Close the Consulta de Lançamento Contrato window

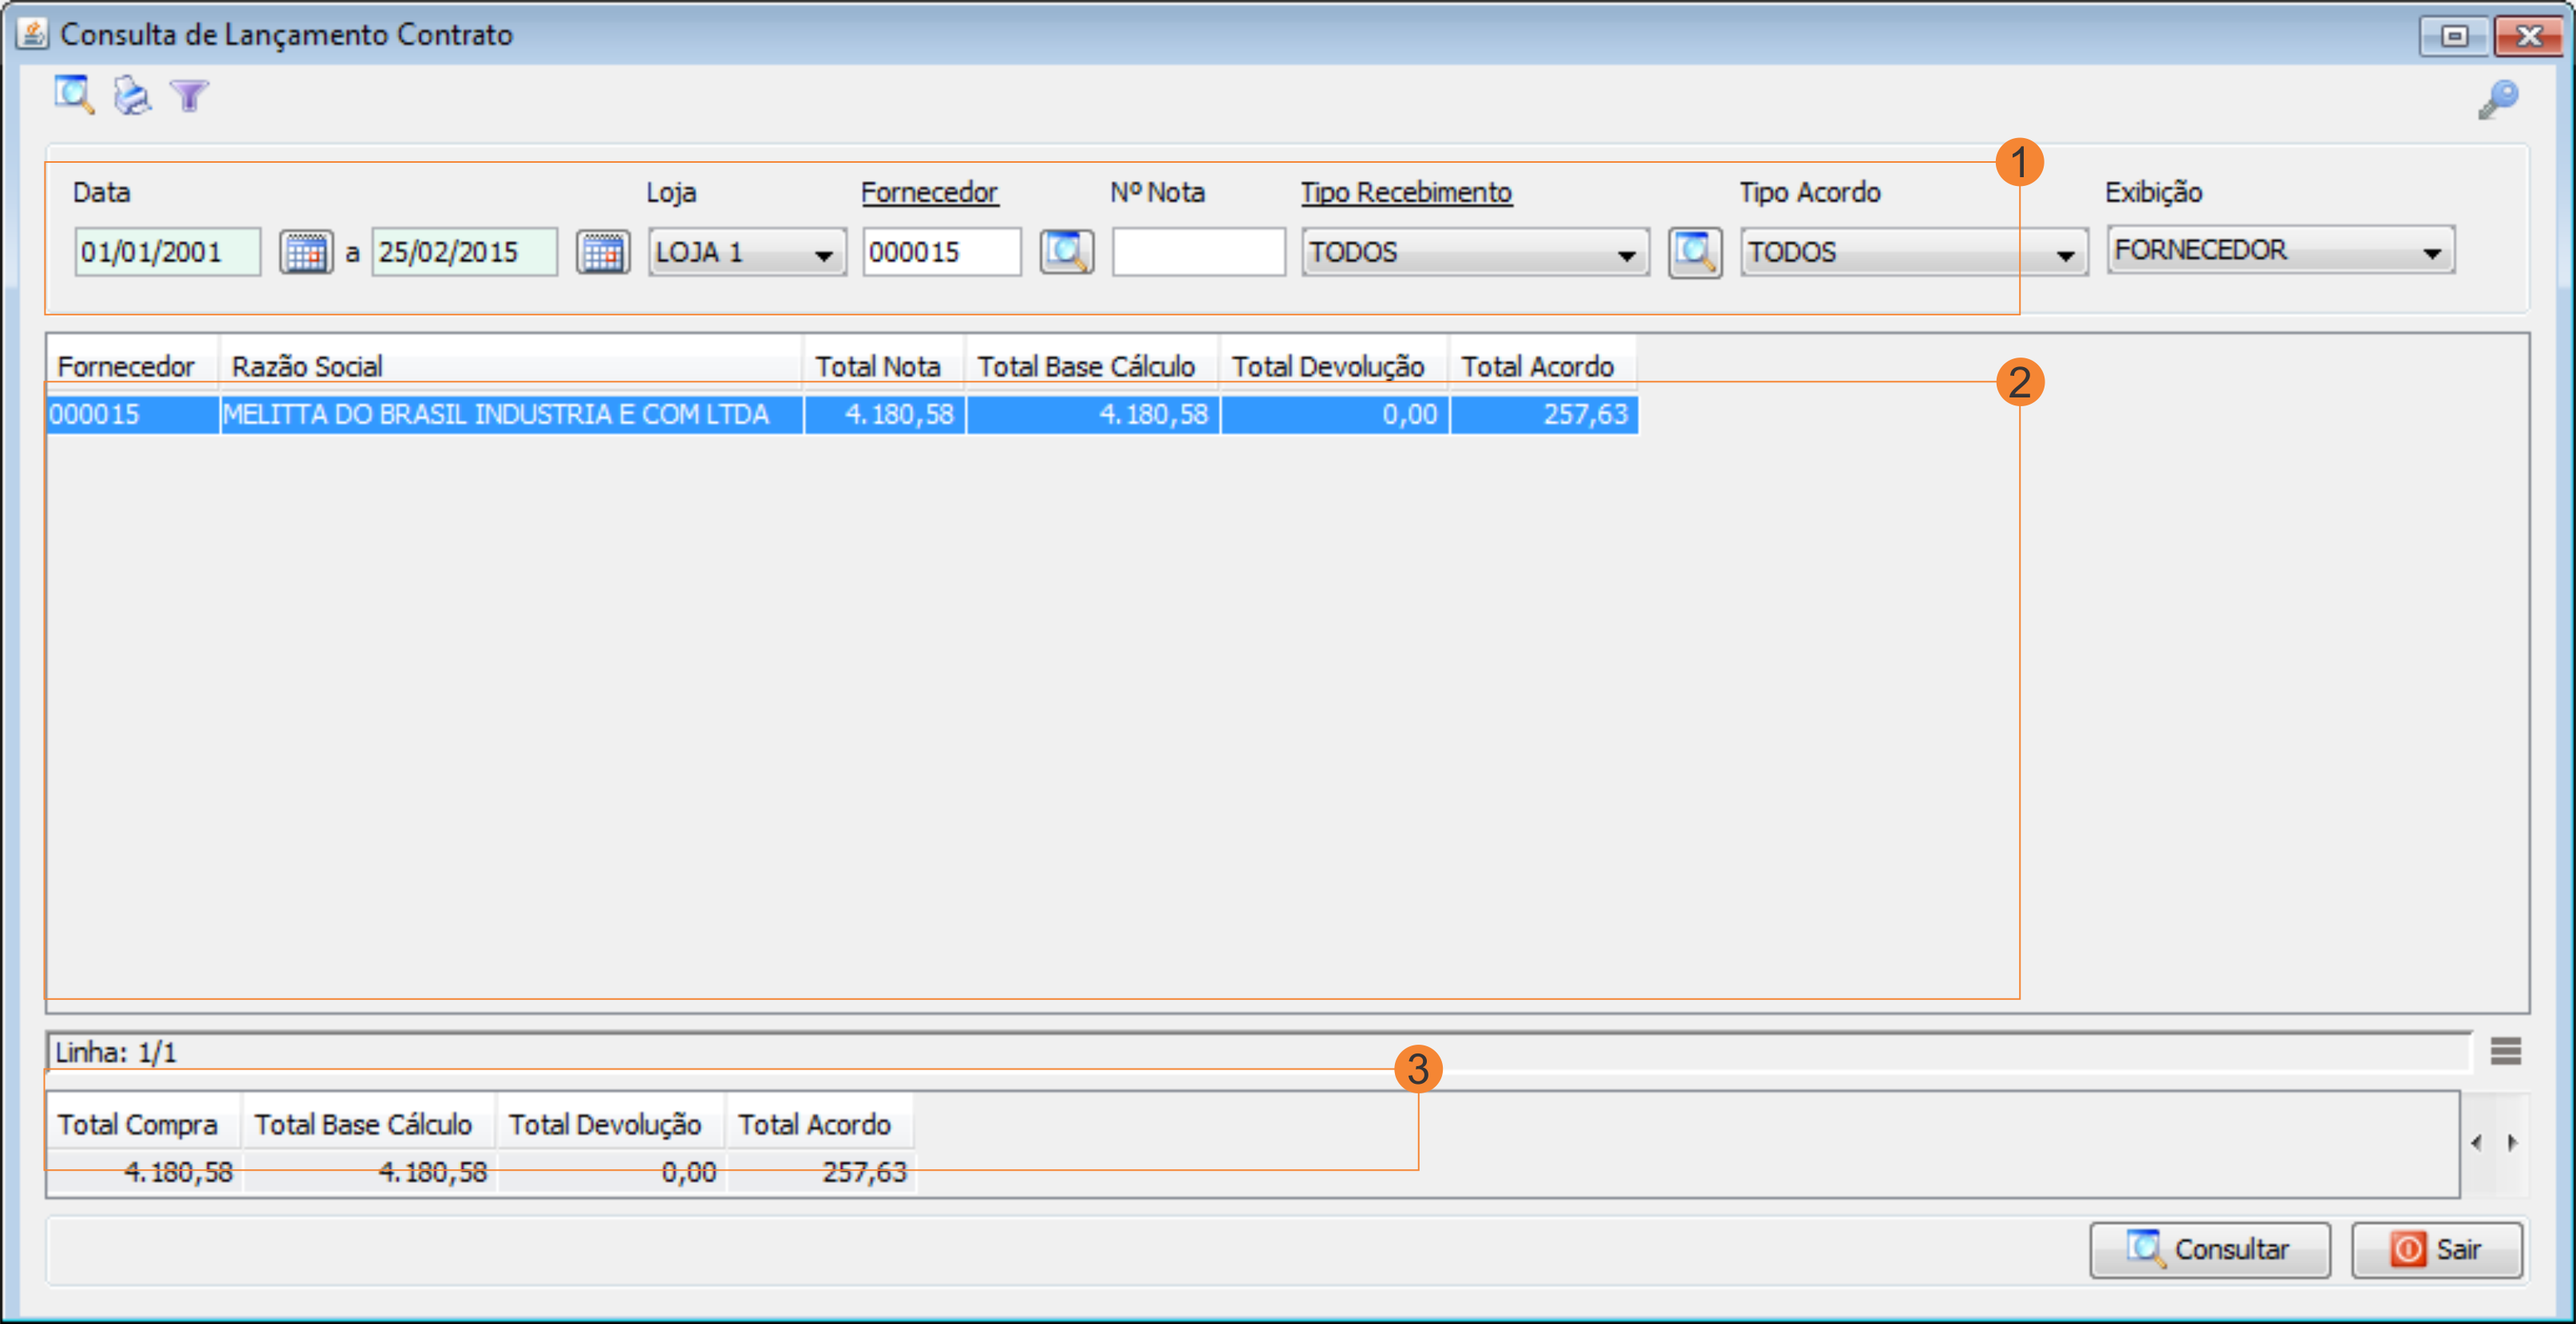[2528, 36]
